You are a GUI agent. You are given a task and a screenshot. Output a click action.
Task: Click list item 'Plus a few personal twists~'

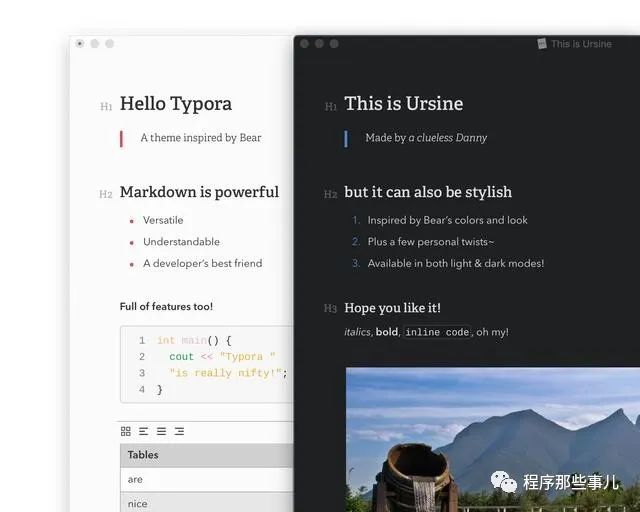tap(431, 242)
